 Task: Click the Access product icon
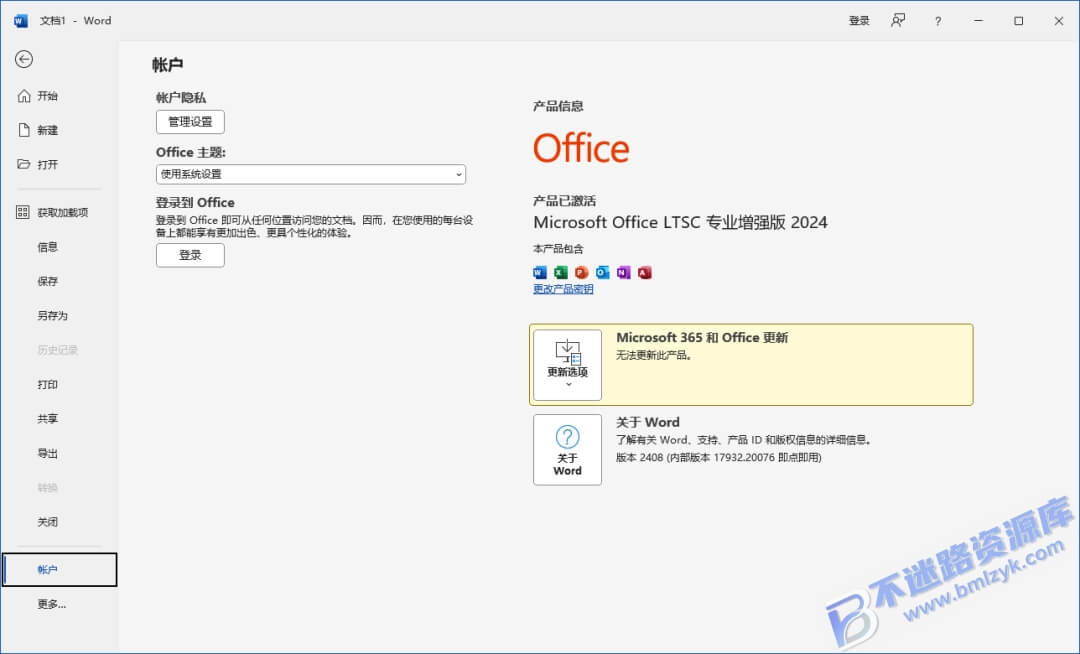[644, 273]
